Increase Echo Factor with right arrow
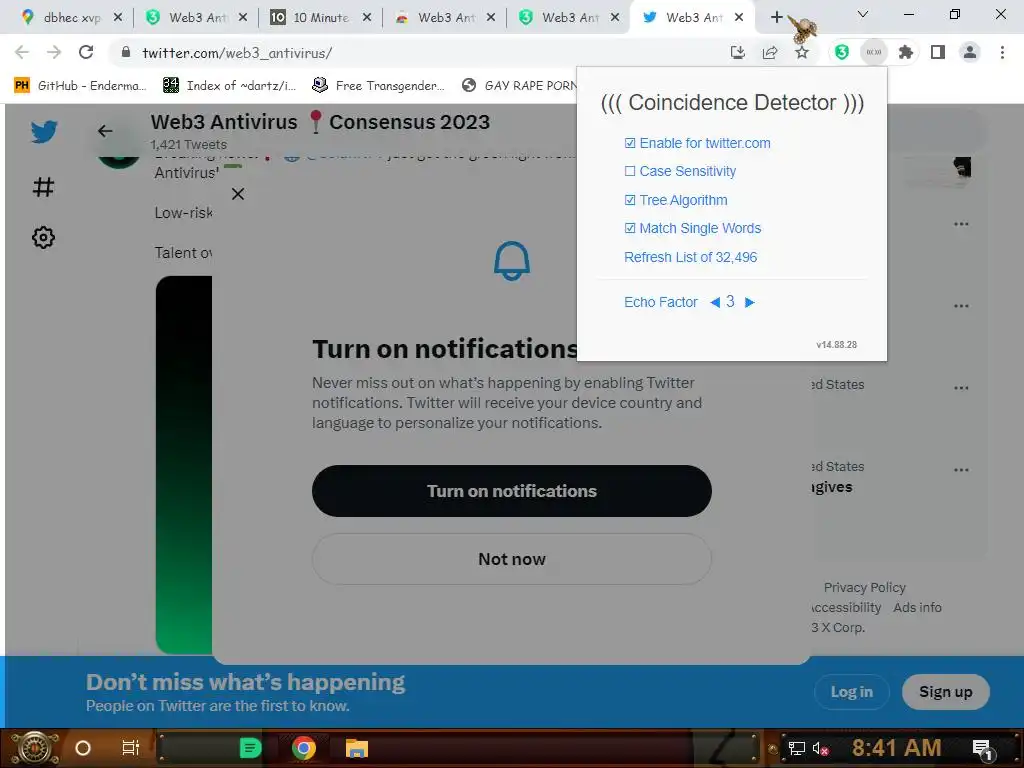 coord(750,302)
